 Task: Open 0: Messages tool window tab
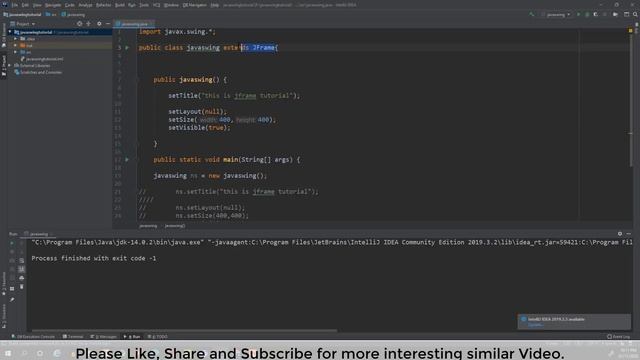coord(103,337)
